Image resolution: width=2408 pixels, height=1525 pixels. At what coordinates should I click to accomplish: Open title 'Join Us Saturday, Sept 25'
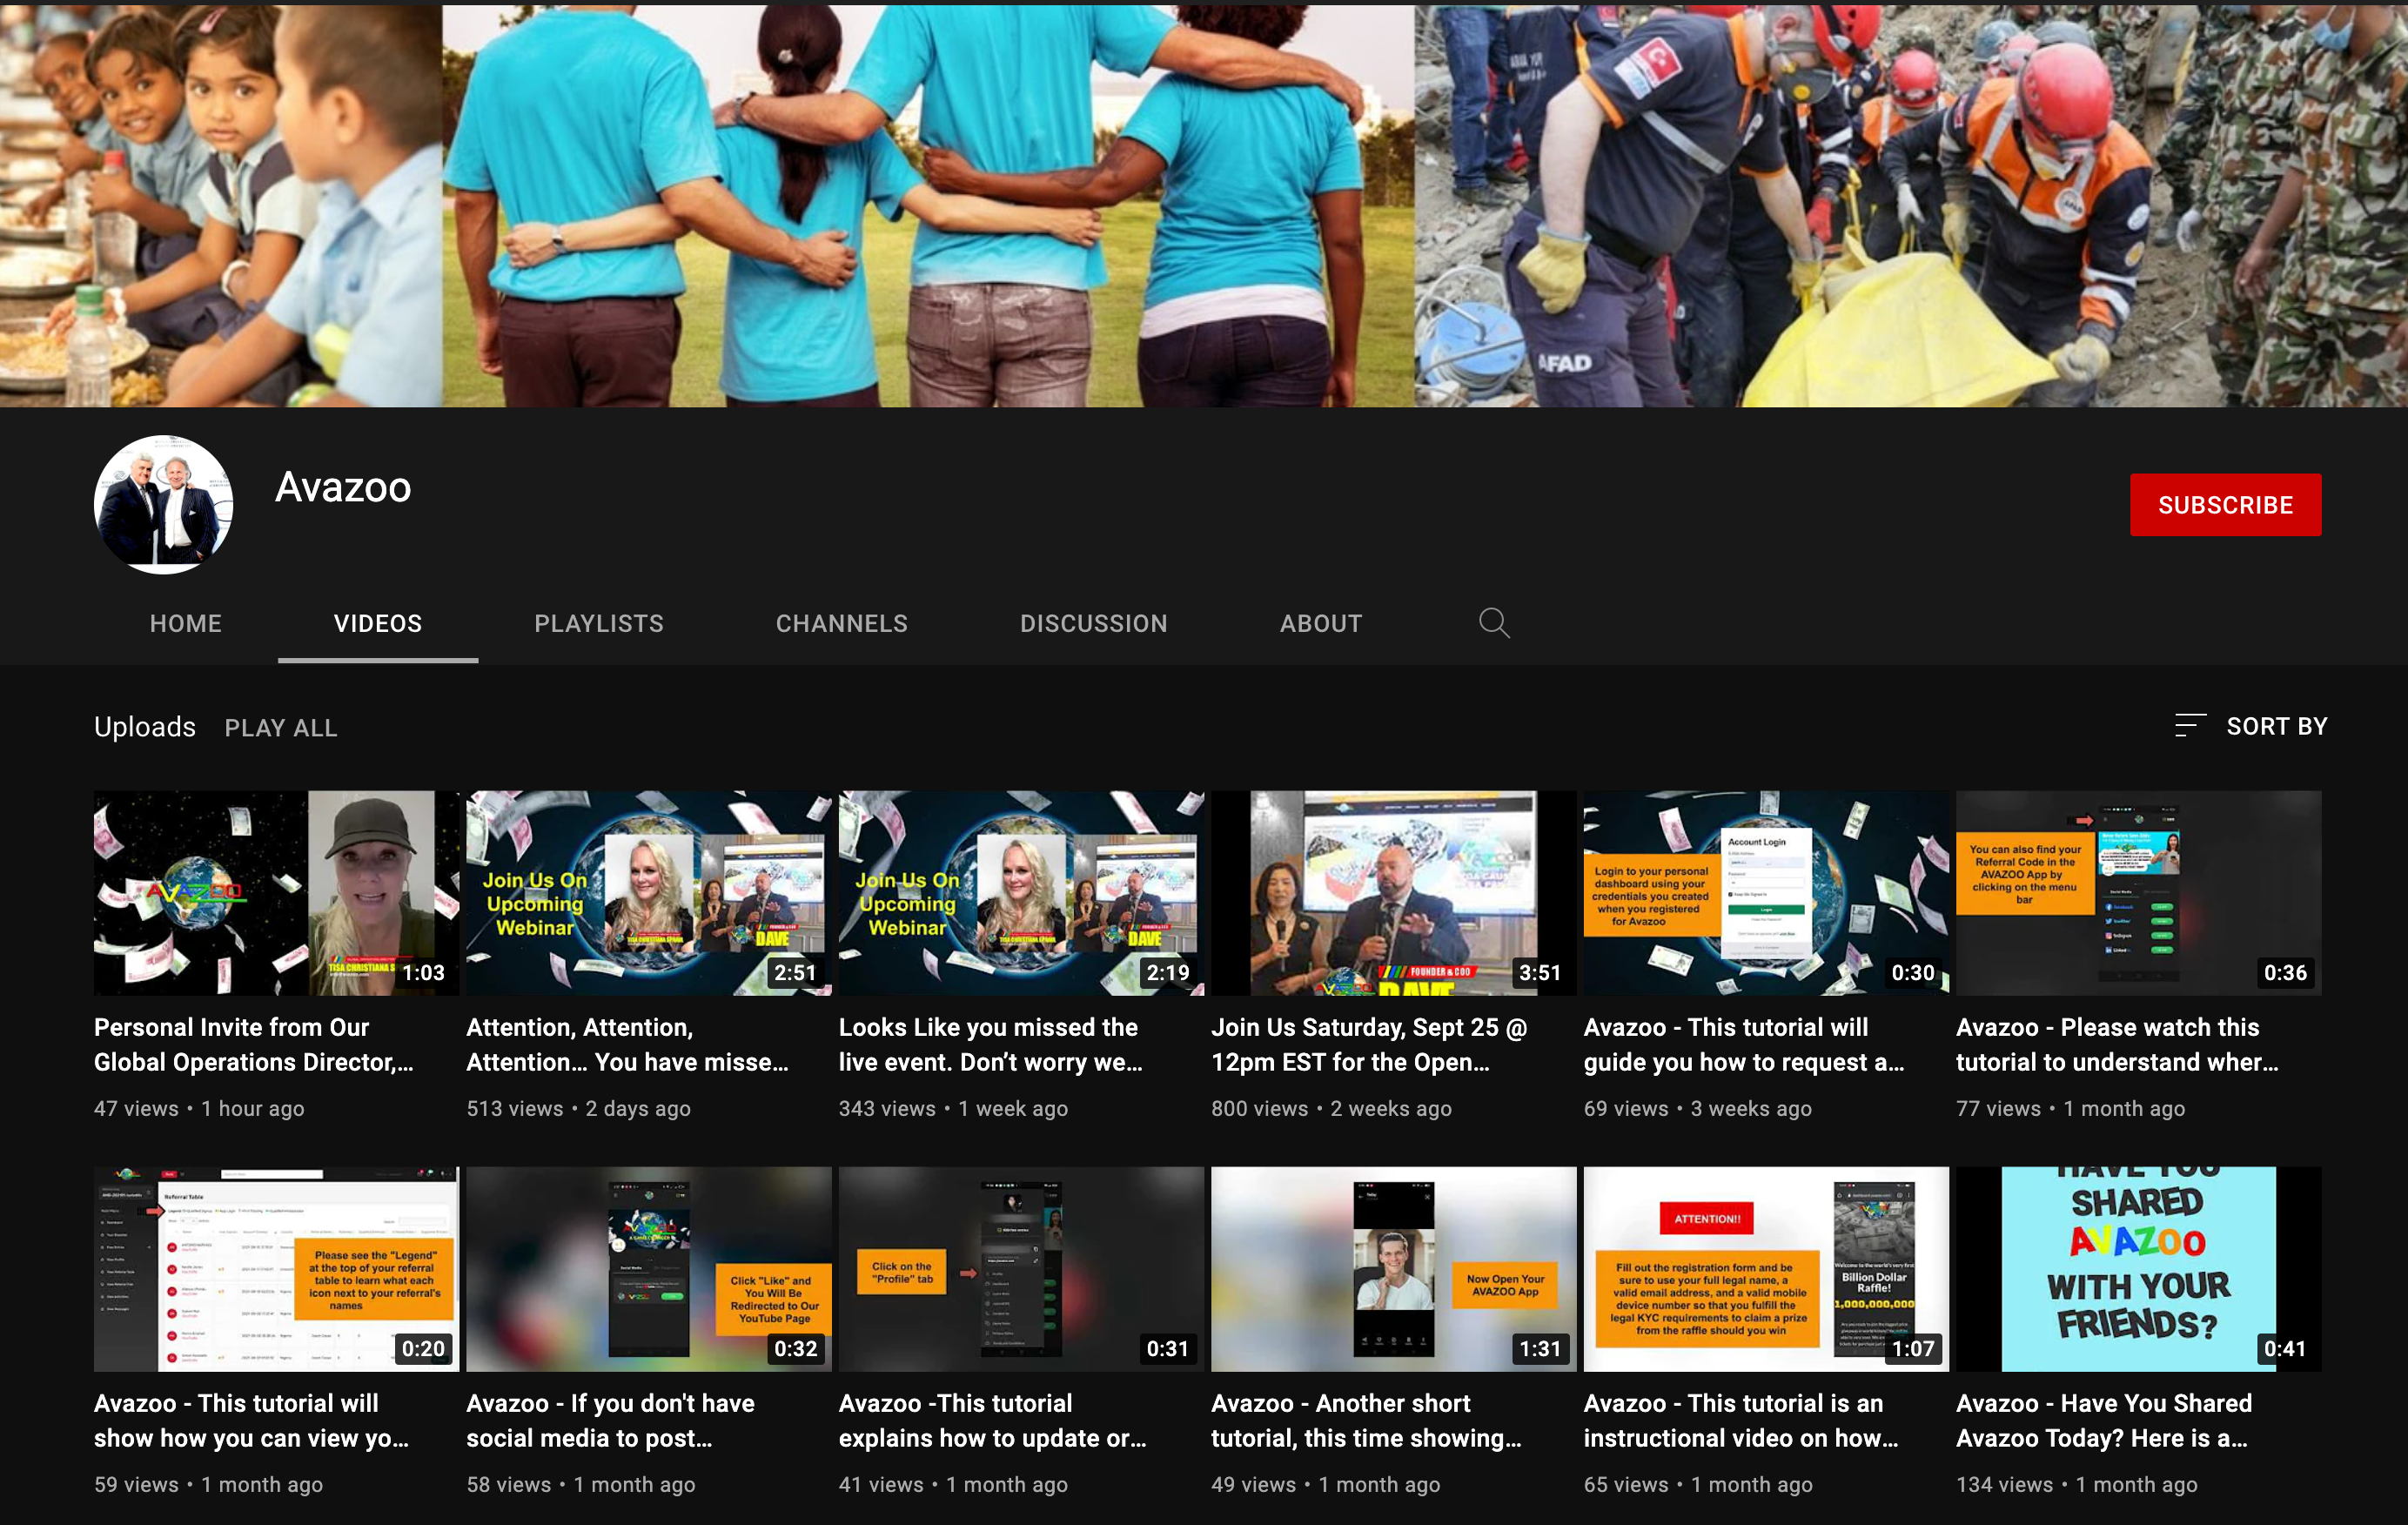tap(1369, 1045)
